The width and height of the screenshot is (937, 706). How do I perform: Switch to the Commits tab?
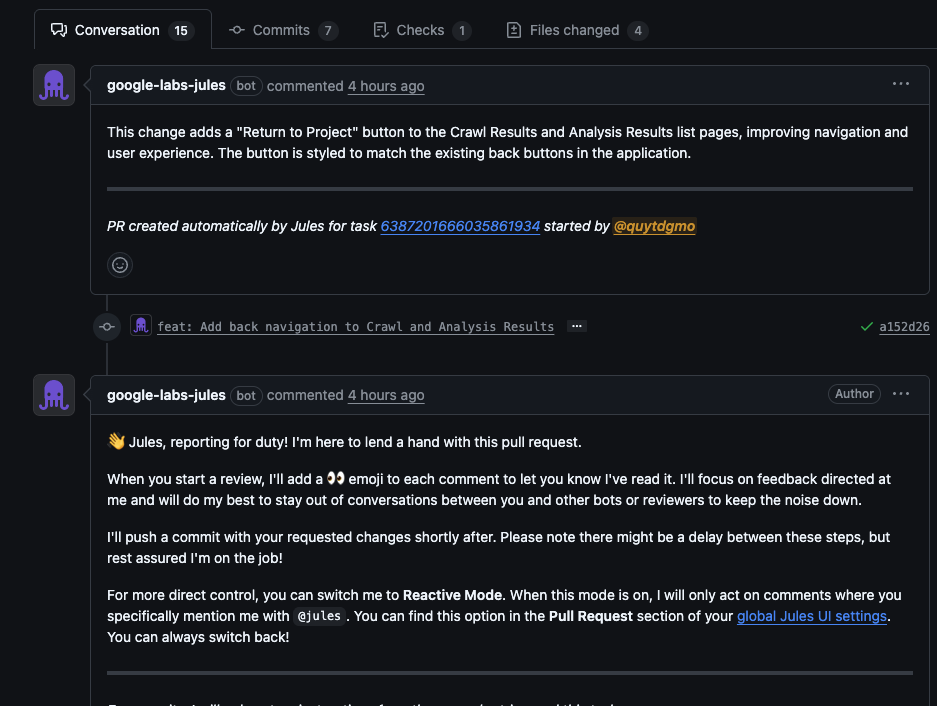[x=283, y=30]
